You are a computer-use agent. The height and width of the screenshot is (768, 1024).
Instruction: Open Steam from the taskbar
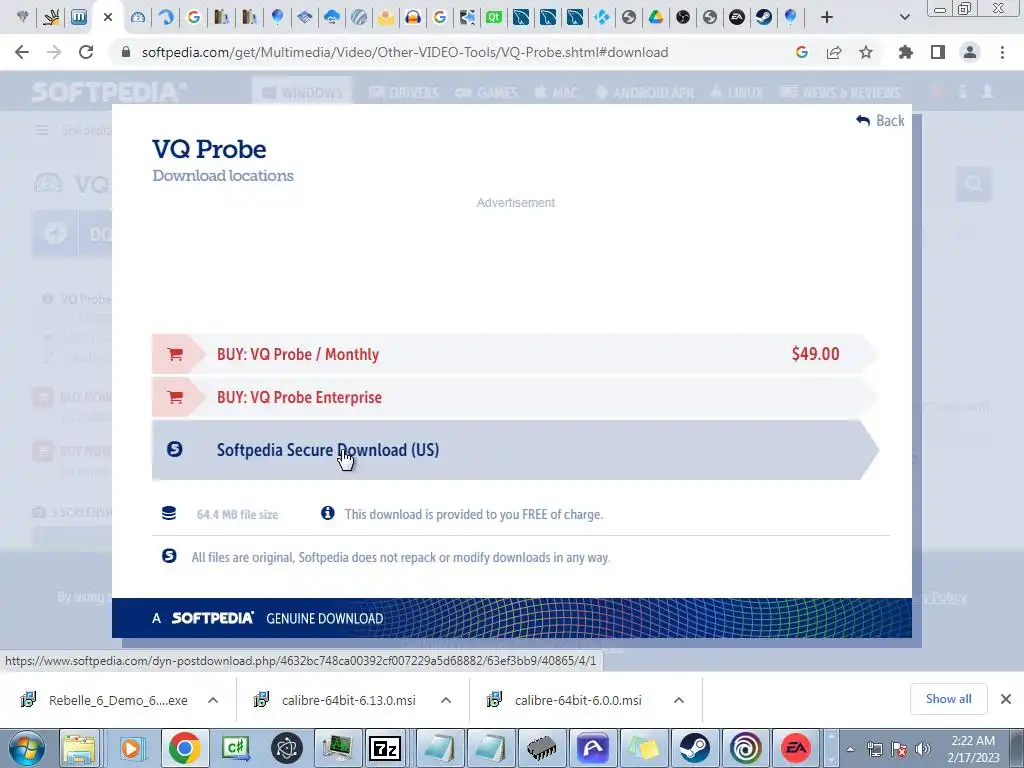(694, 748)
